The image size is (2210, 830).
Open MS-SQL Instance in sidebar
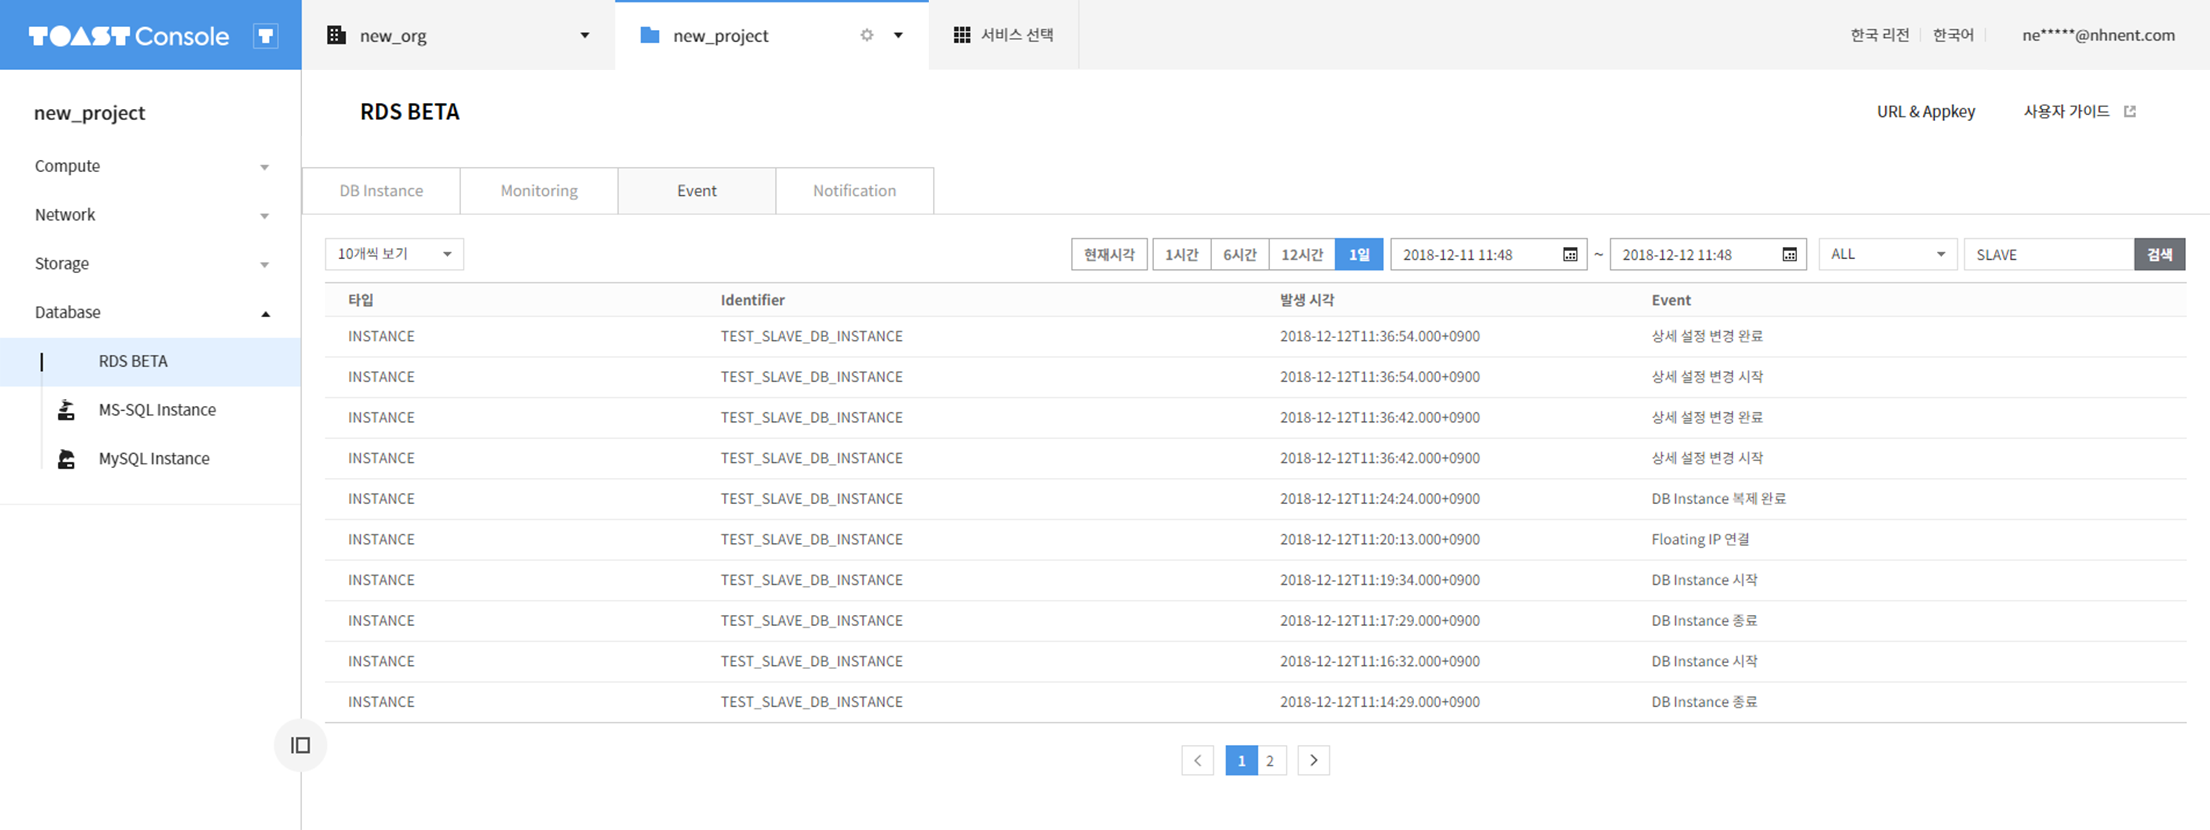point(157,410)
